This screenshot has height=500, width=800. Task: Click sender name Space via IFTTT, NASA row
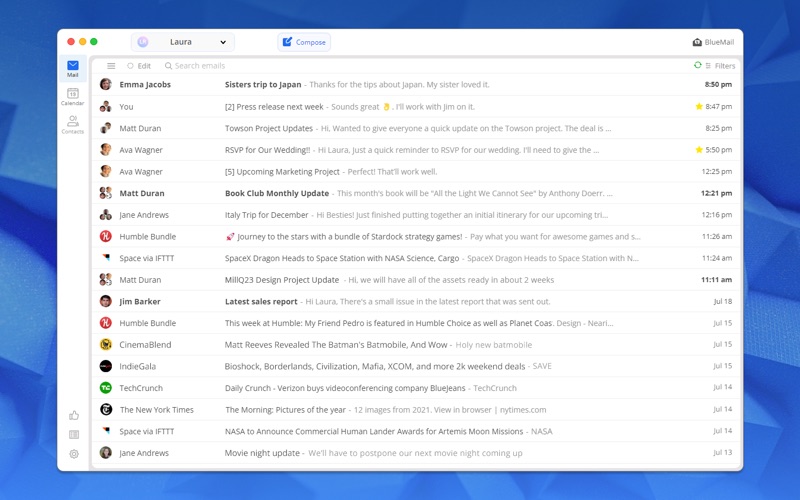(146, 431)
